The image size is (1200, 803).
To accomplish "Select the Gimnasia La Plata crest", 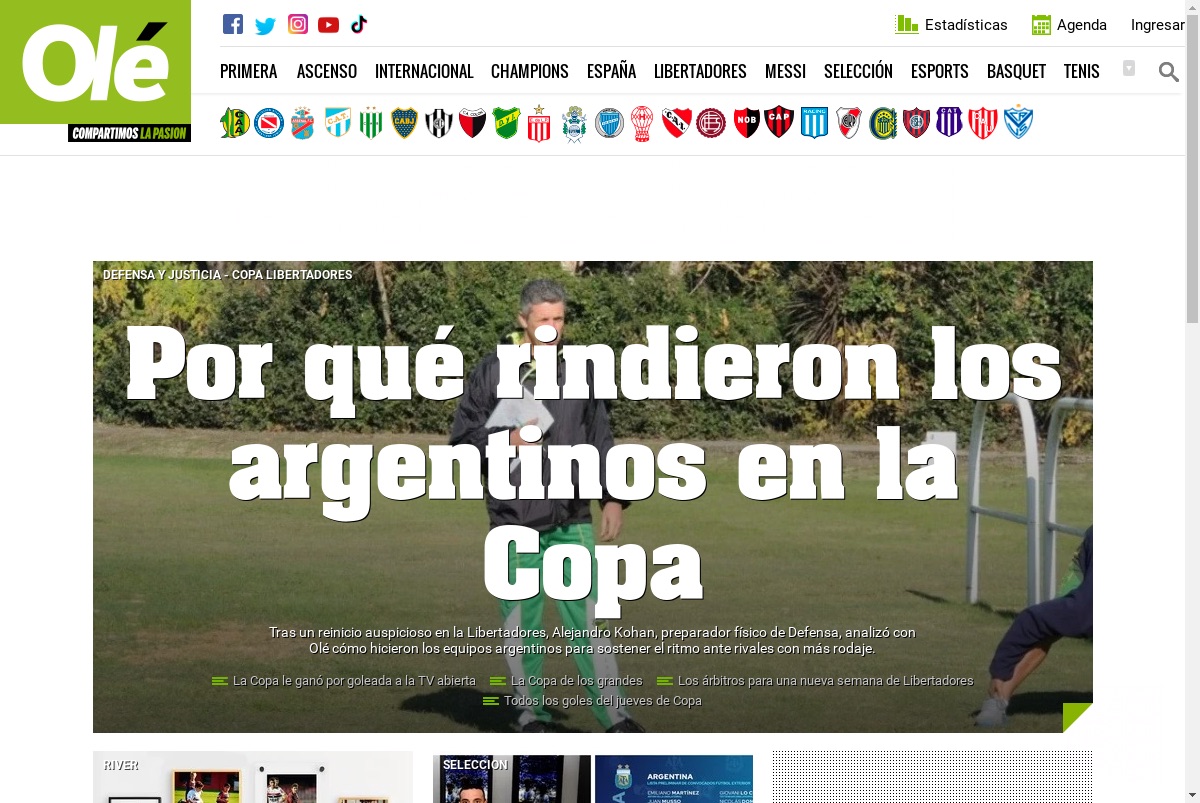I will pyautogui.click(x=574, y=123).
